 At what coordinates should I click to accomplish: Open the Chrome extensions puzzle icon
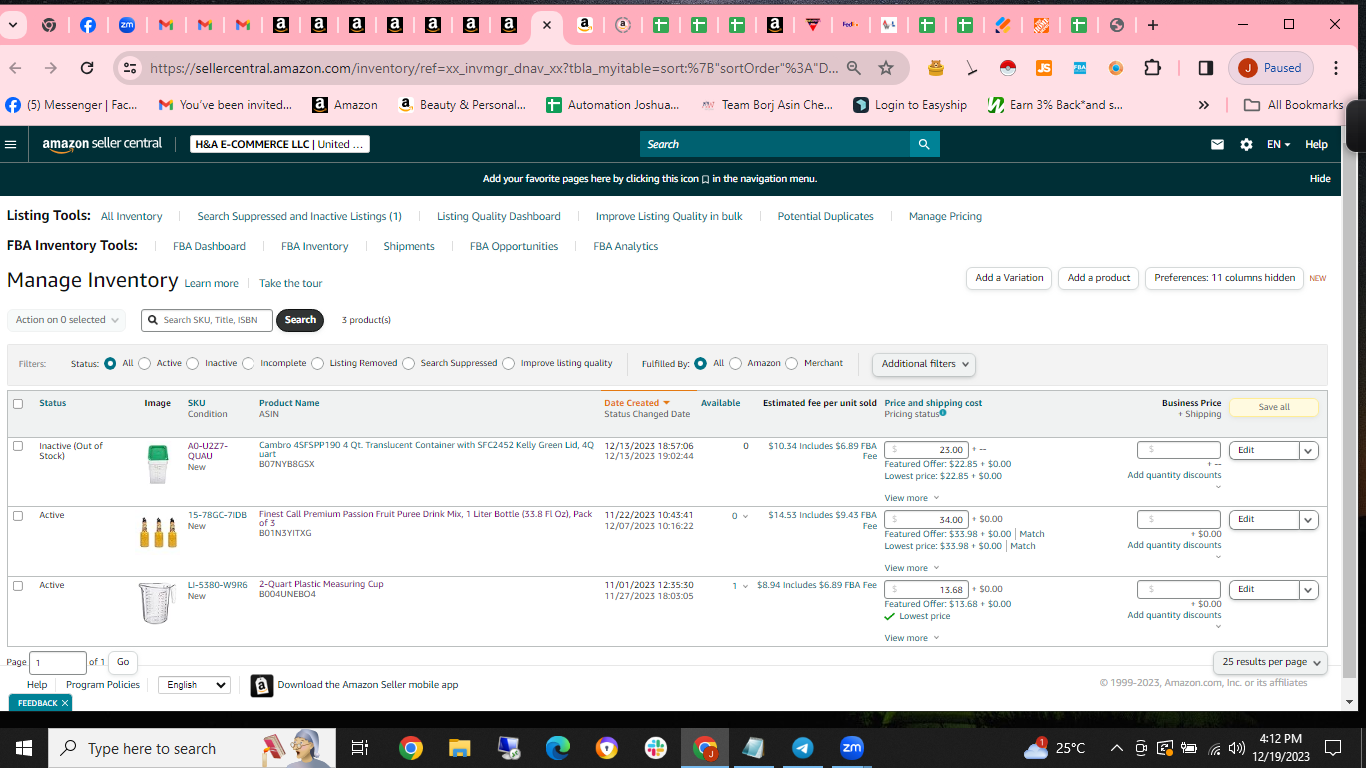1152,68
